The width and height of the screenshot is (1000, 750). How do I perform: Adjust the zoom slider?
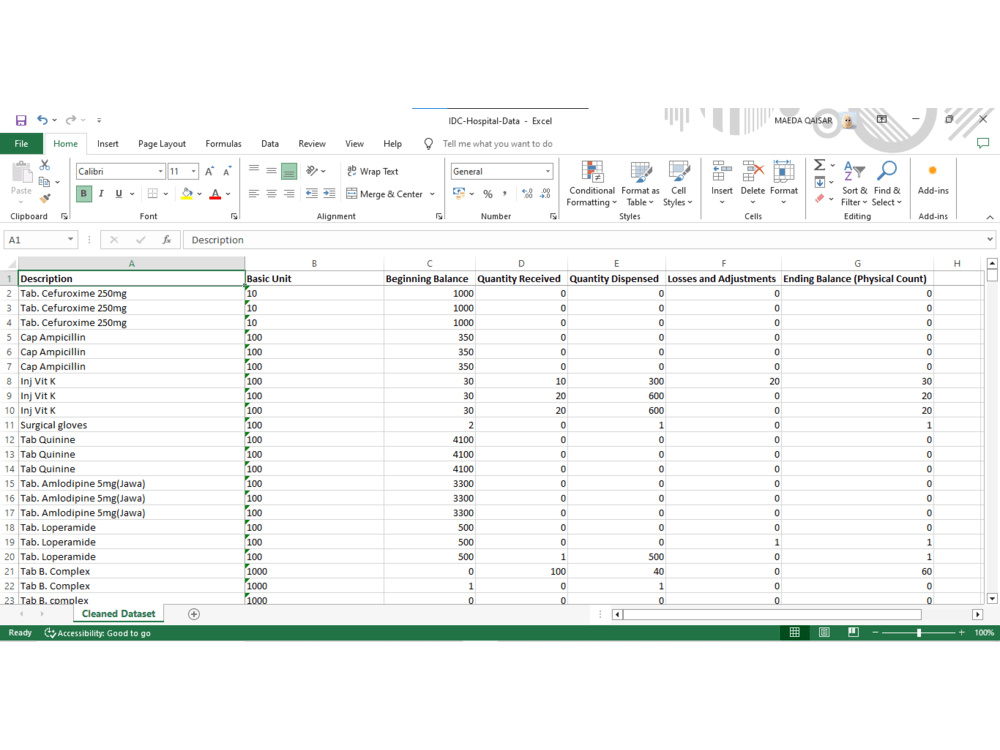[918, 632]
